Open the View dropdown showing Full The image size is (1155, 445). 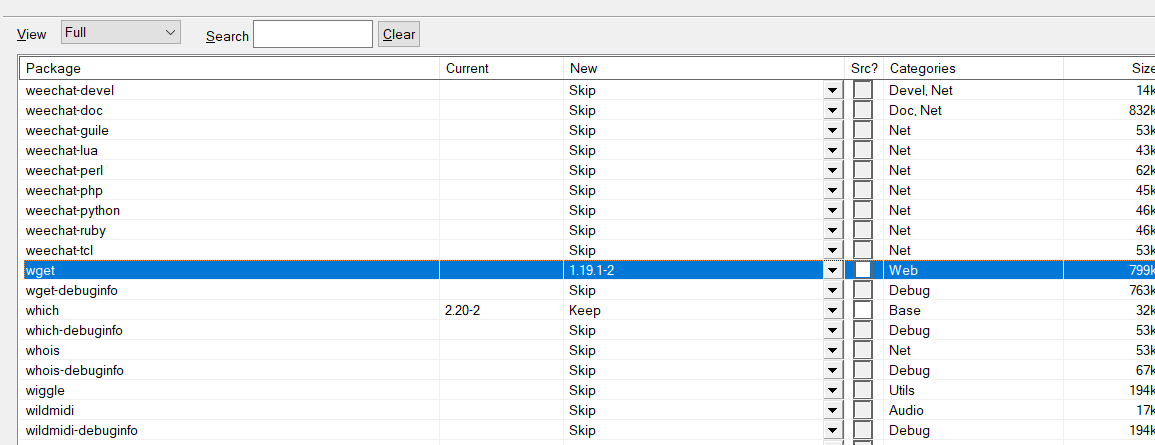(121, 32)
